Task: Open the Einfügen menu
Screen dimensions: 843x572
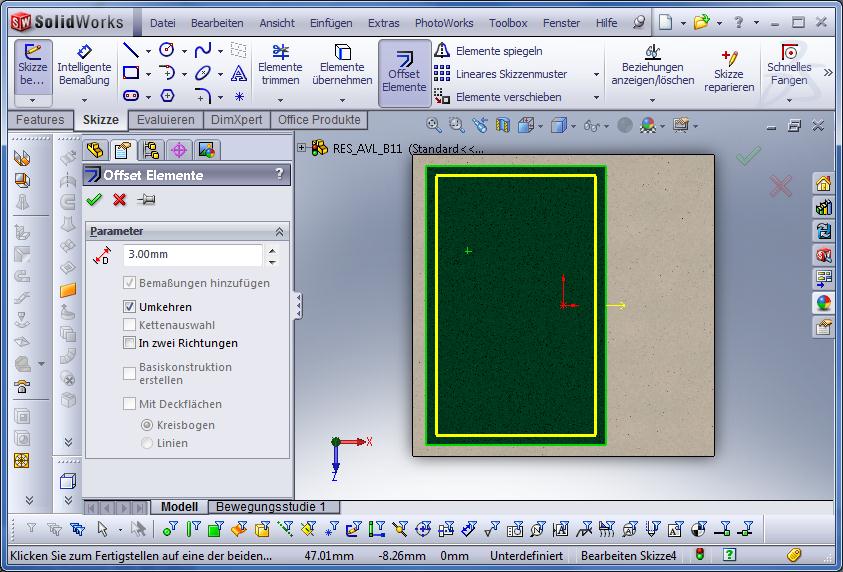Action: [330, 23]
